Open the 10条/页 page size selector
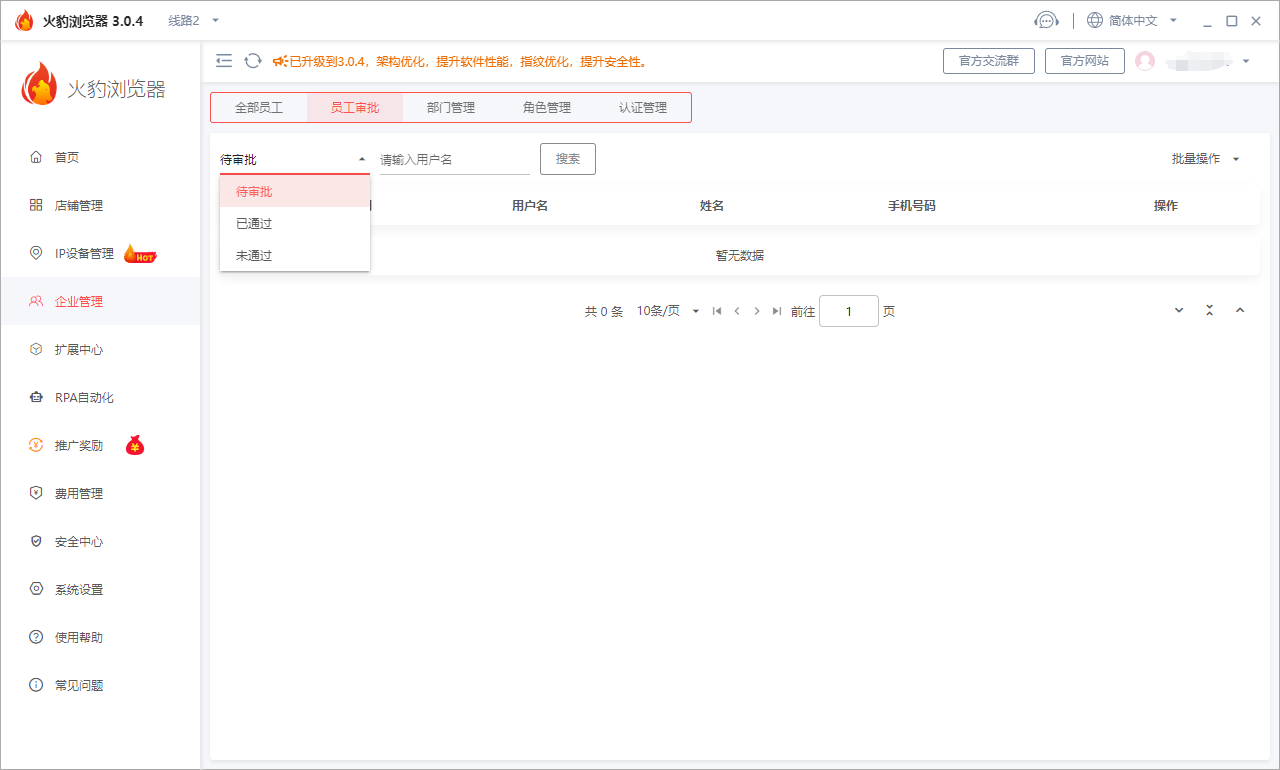 point(668,312)
